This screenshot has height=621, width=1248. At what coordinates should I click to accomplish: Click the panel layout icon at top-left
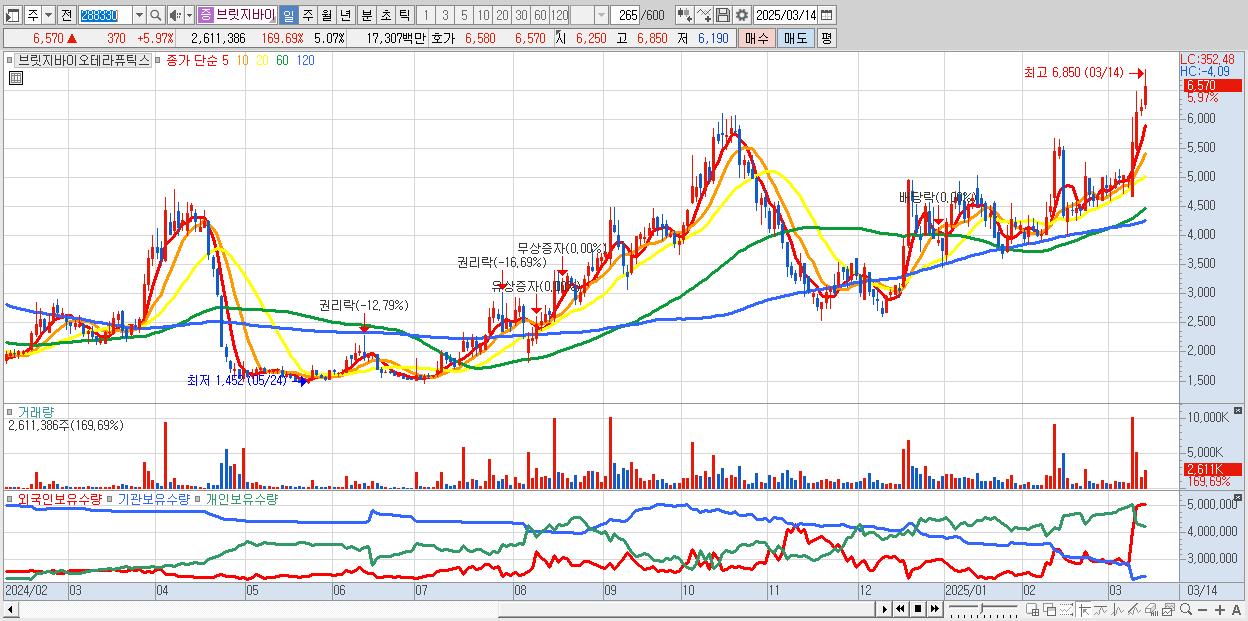pyautogui.click(x=12, y=16)
